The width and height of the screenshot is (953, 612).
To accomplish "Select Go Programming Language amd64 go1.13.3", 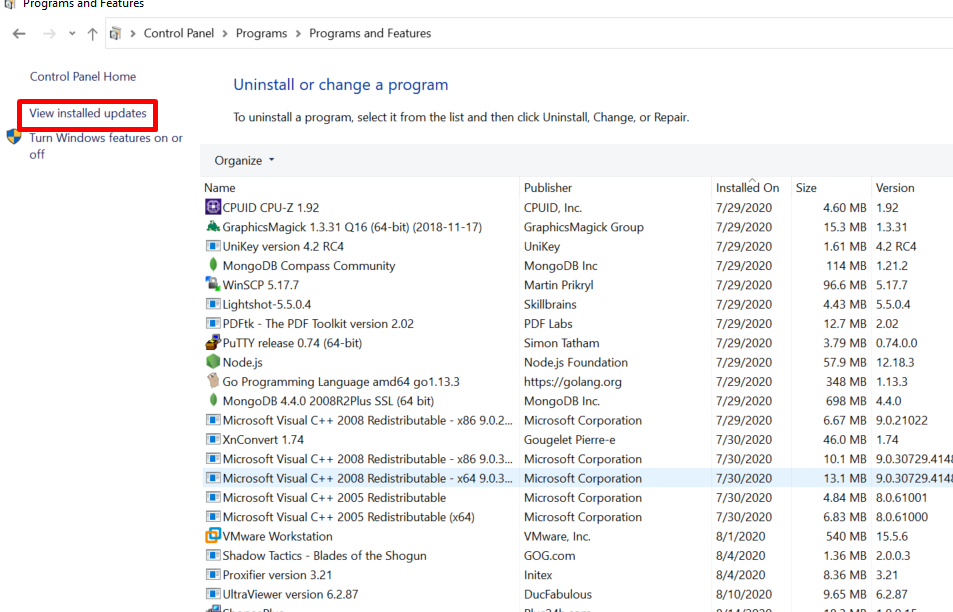I will 341,382.
